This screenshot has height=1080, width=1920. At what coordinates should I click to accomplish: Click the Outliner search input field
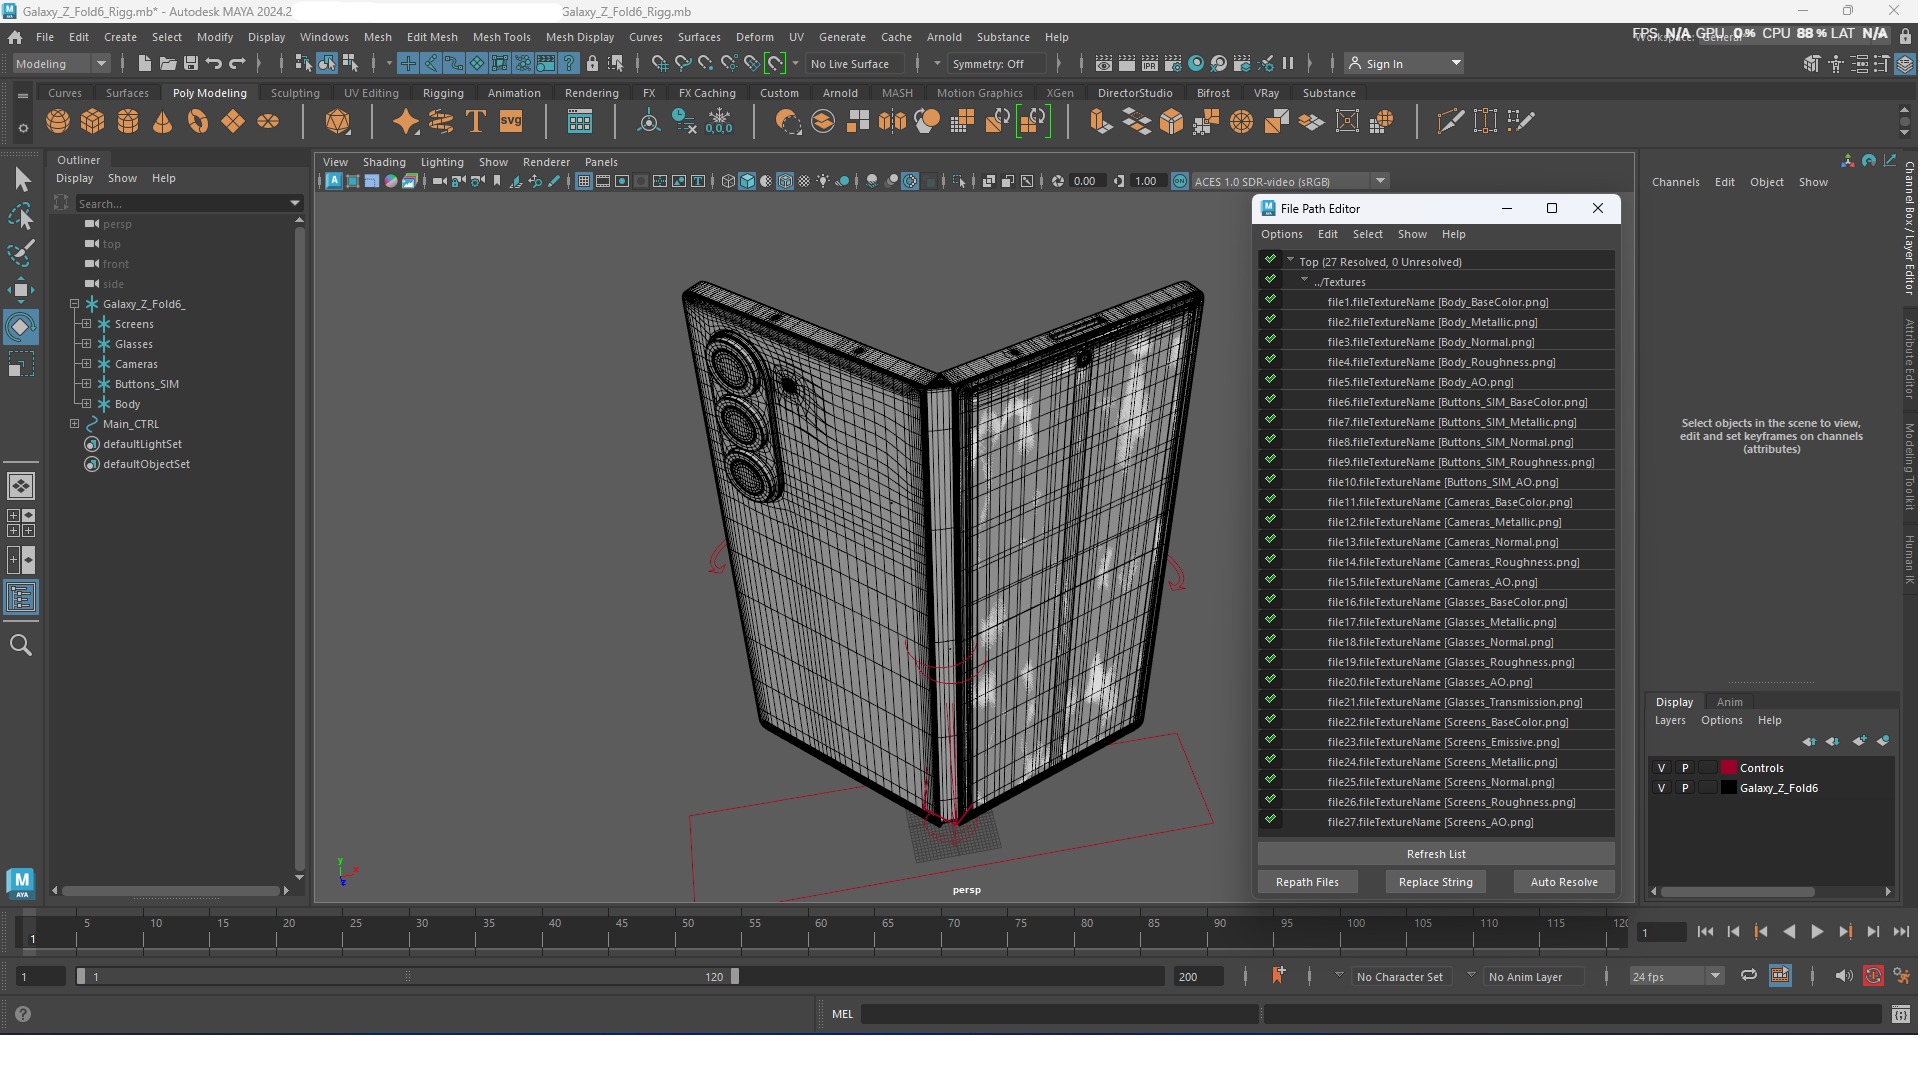tap(180, 203)
